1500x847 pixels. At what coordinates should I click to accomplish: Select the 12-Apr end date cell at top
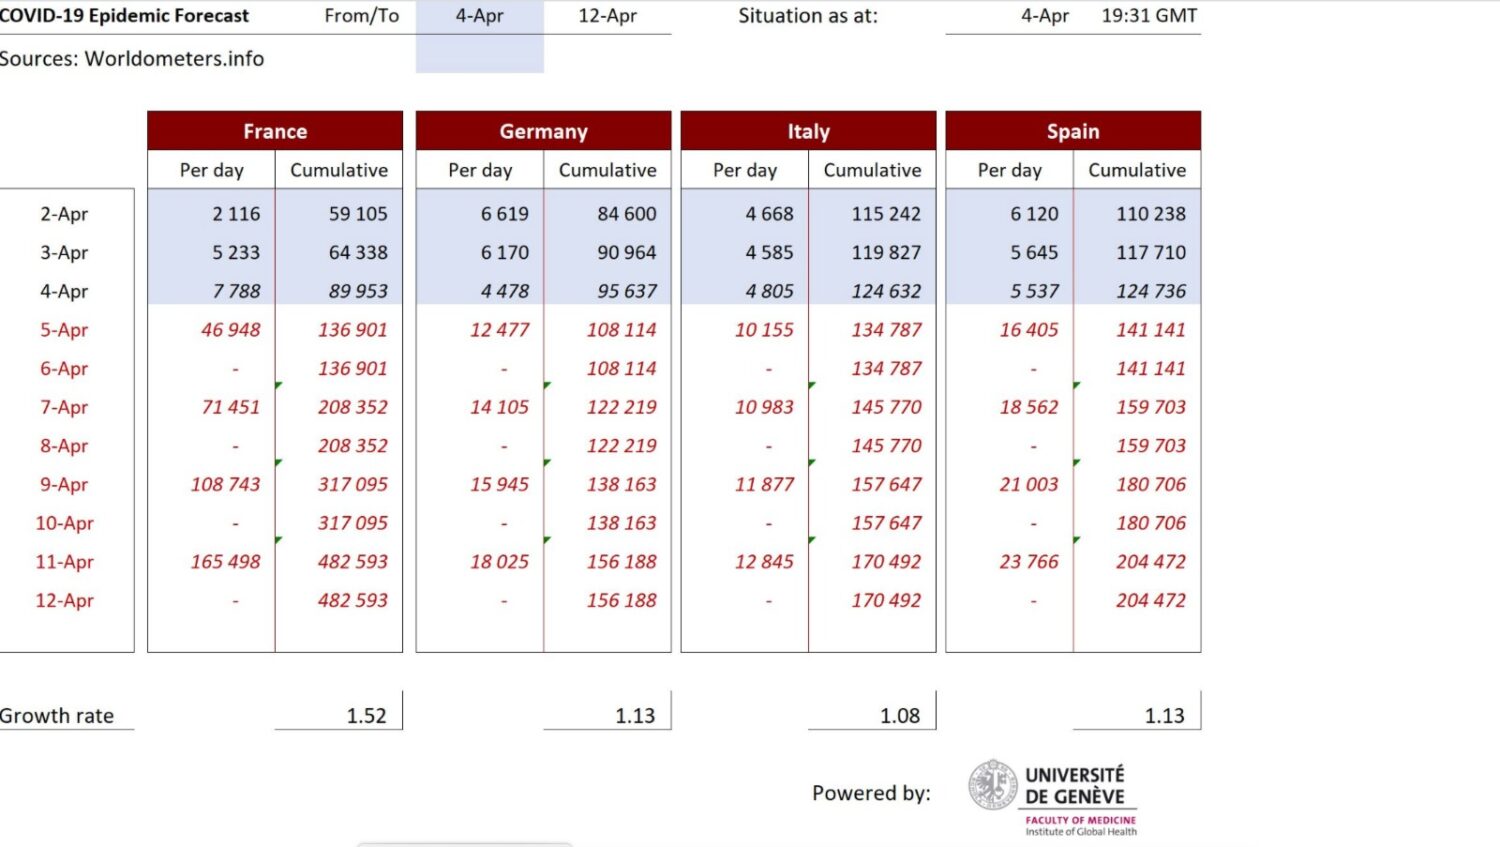(x=607, y=16)
